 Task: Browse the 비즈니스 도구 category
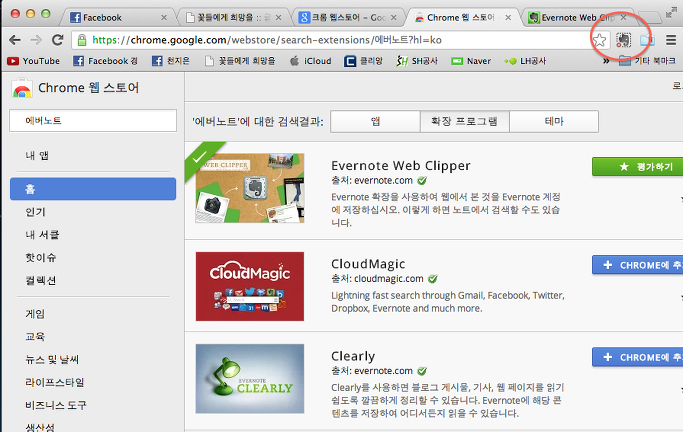tap(56, 405)
